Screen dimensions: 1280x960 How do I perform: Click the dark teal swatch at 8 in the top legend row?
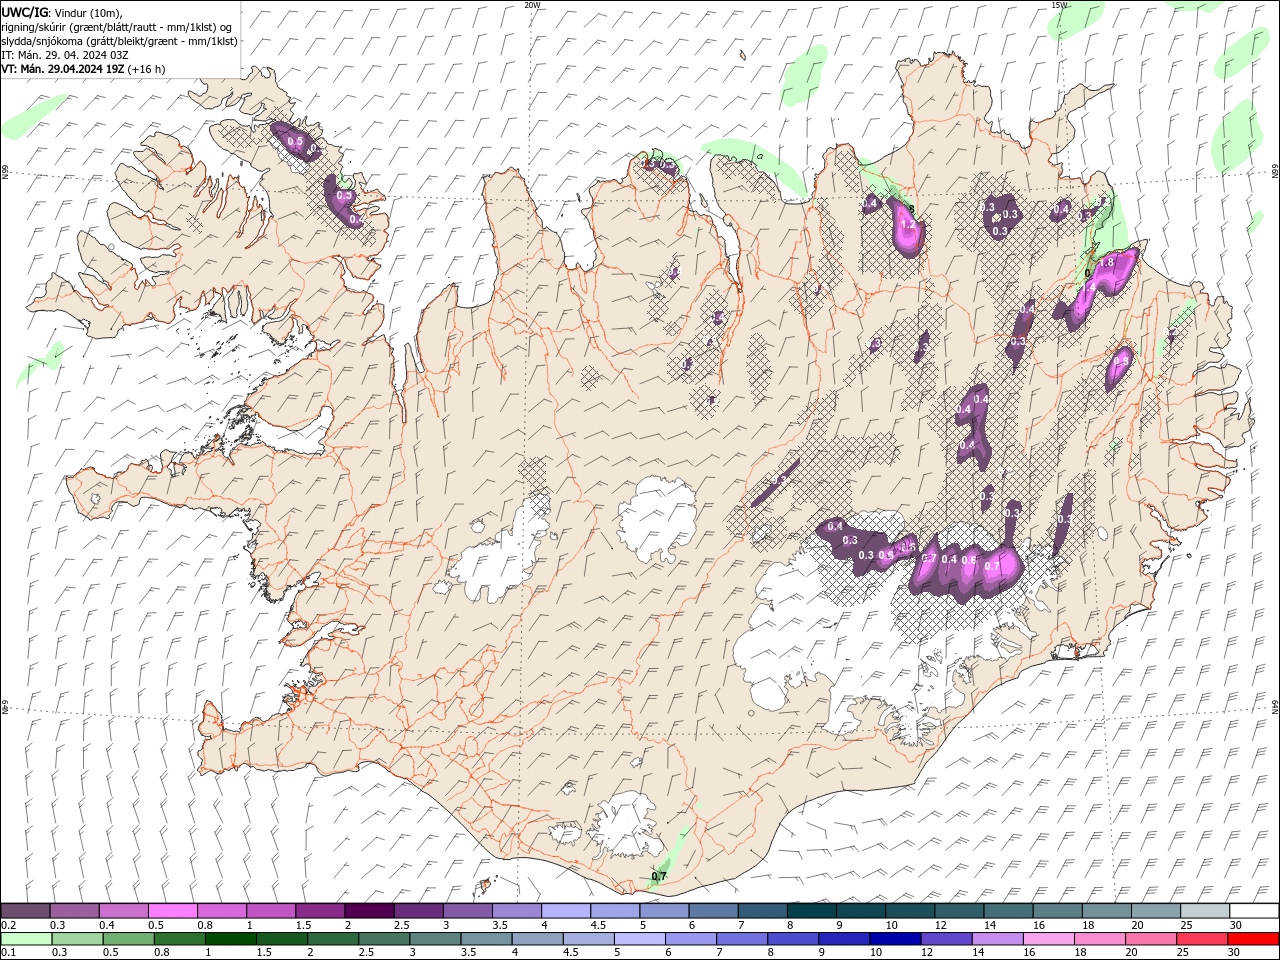[812, 910]
